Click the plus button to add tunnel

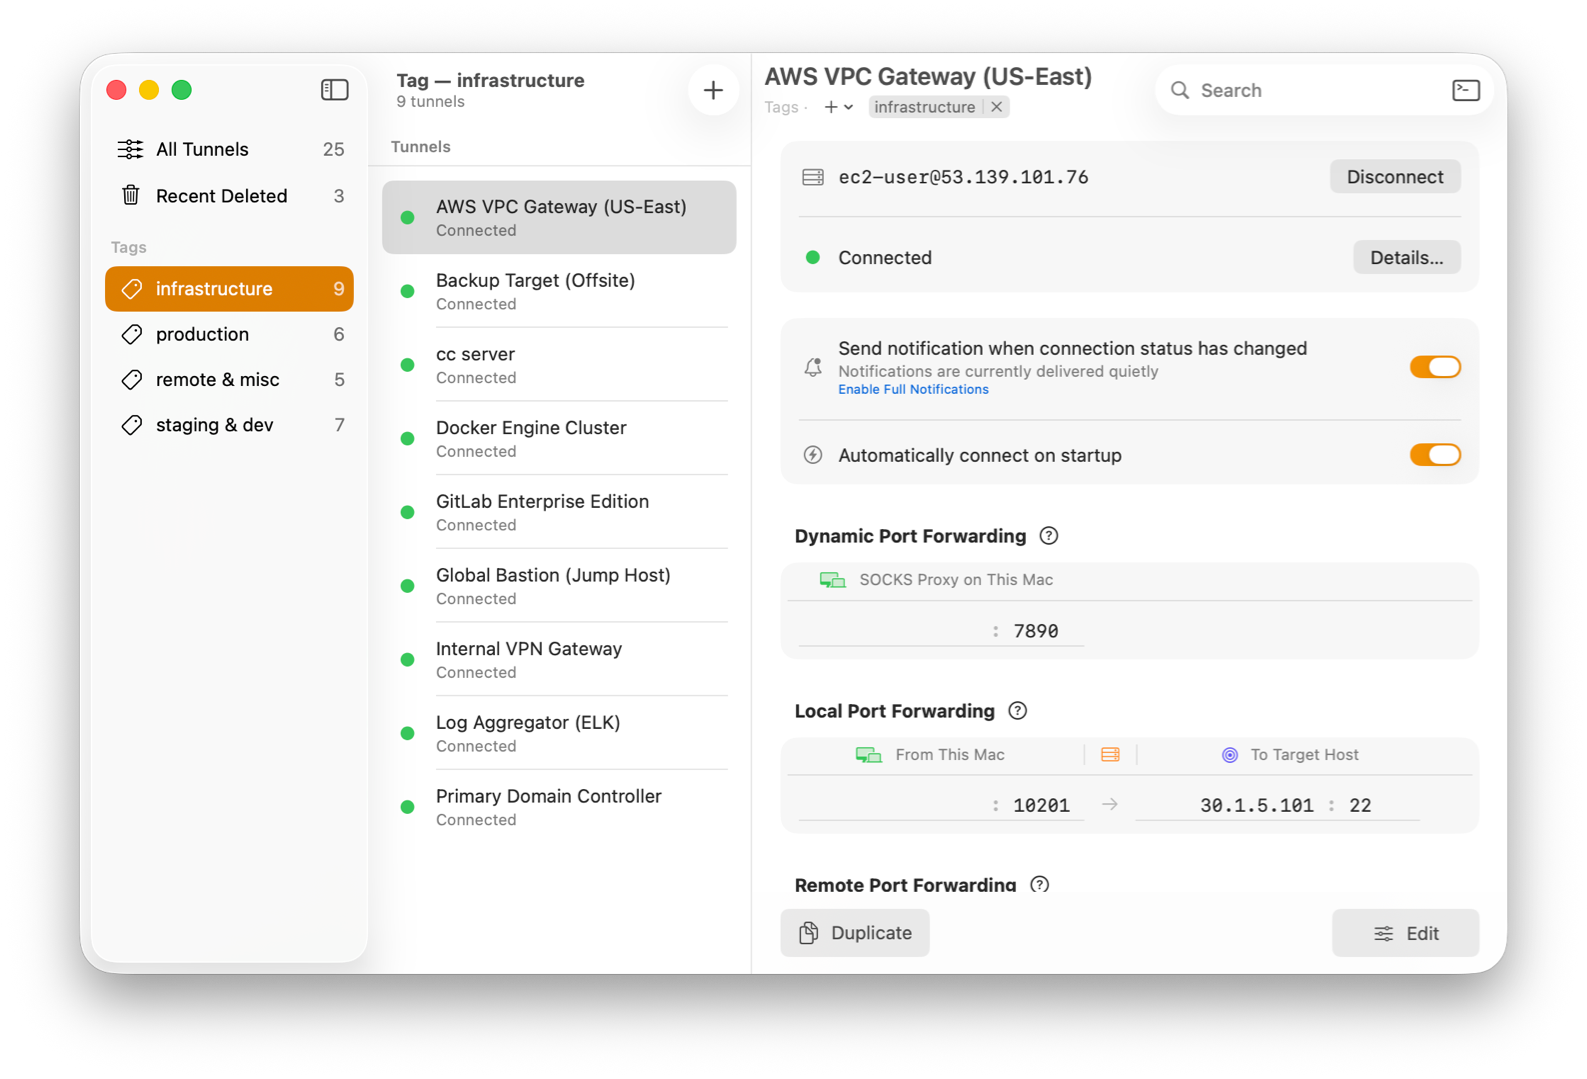(x=713, y=90)
